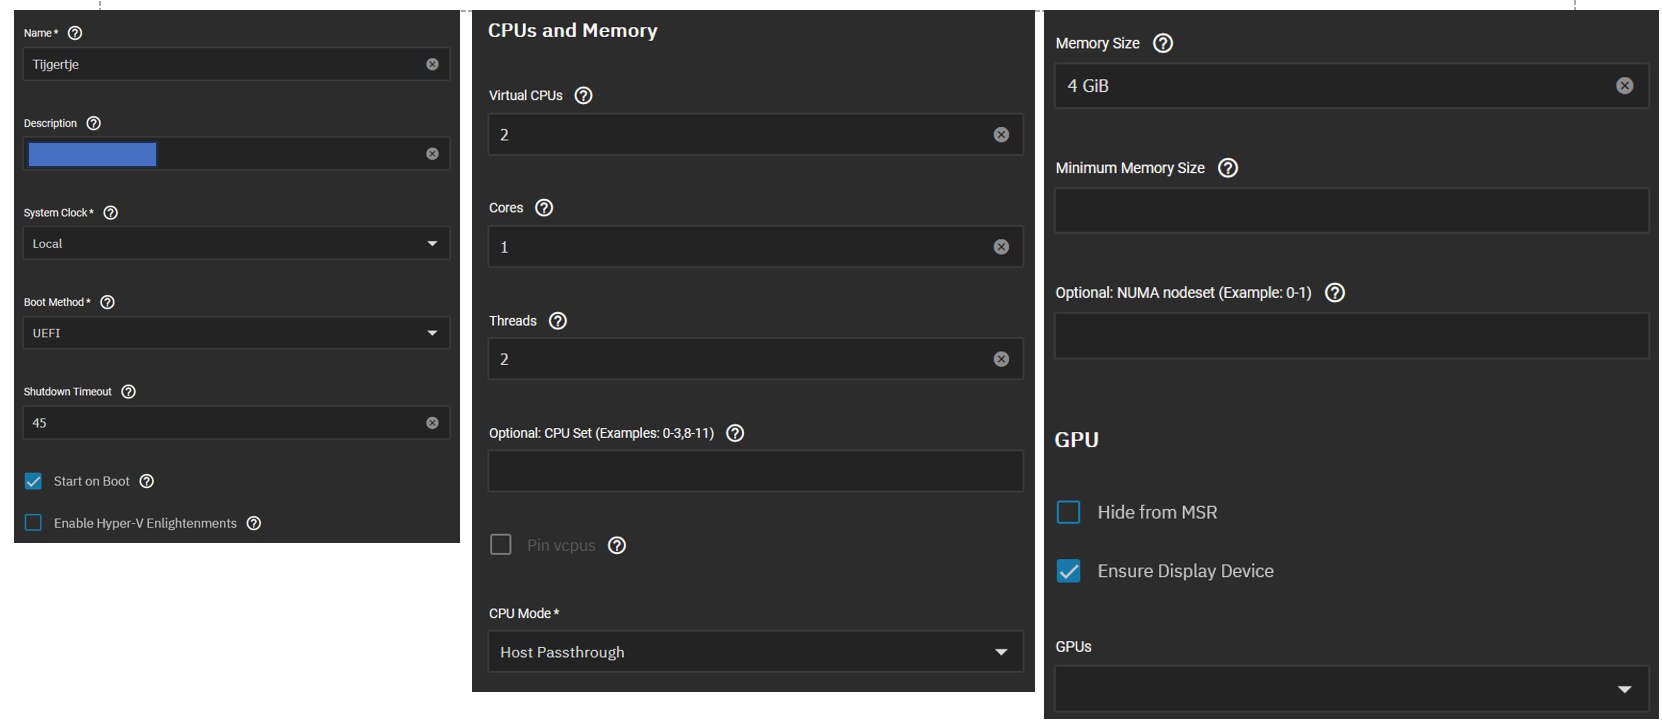Open help tooltip for Name field

pyautogui.click(x=75, y=33)
